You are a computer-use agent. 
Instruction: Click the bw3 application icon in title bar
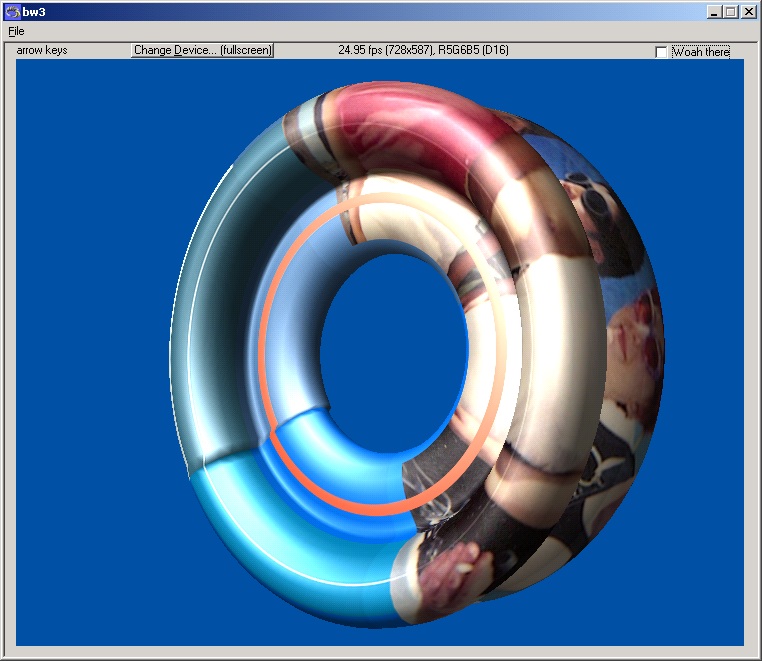pos(12,12)
